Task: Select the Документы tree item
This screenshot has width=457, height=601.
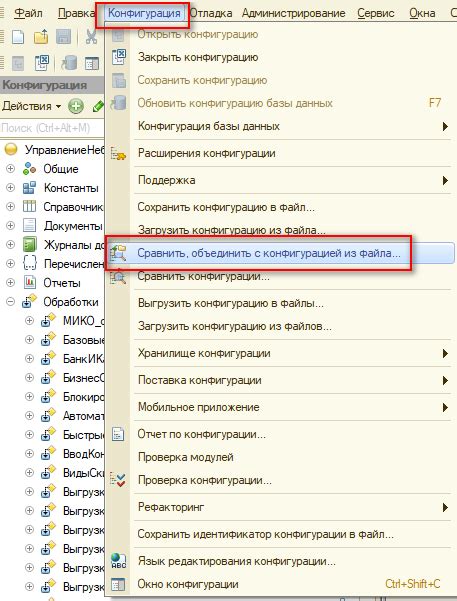Action: coord(73,226)
